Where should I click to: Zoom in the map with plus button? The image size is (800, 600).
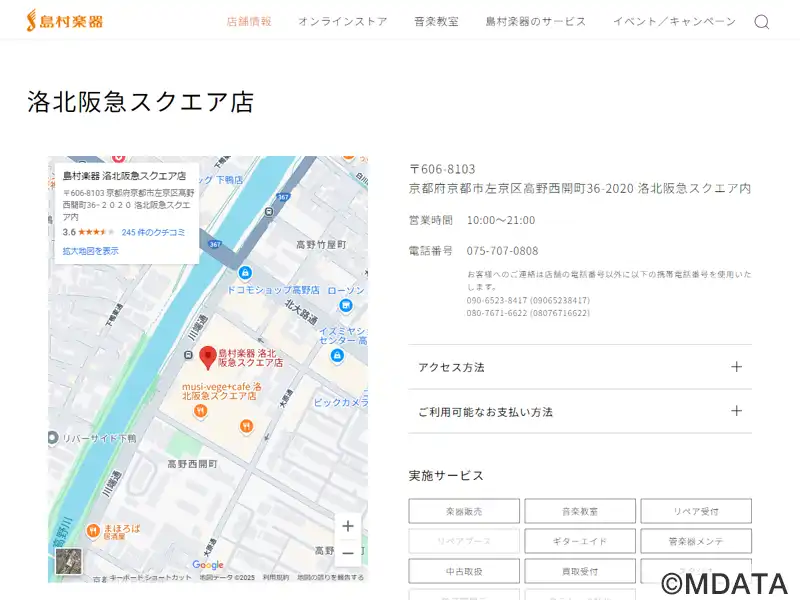(x=348, y=526)
